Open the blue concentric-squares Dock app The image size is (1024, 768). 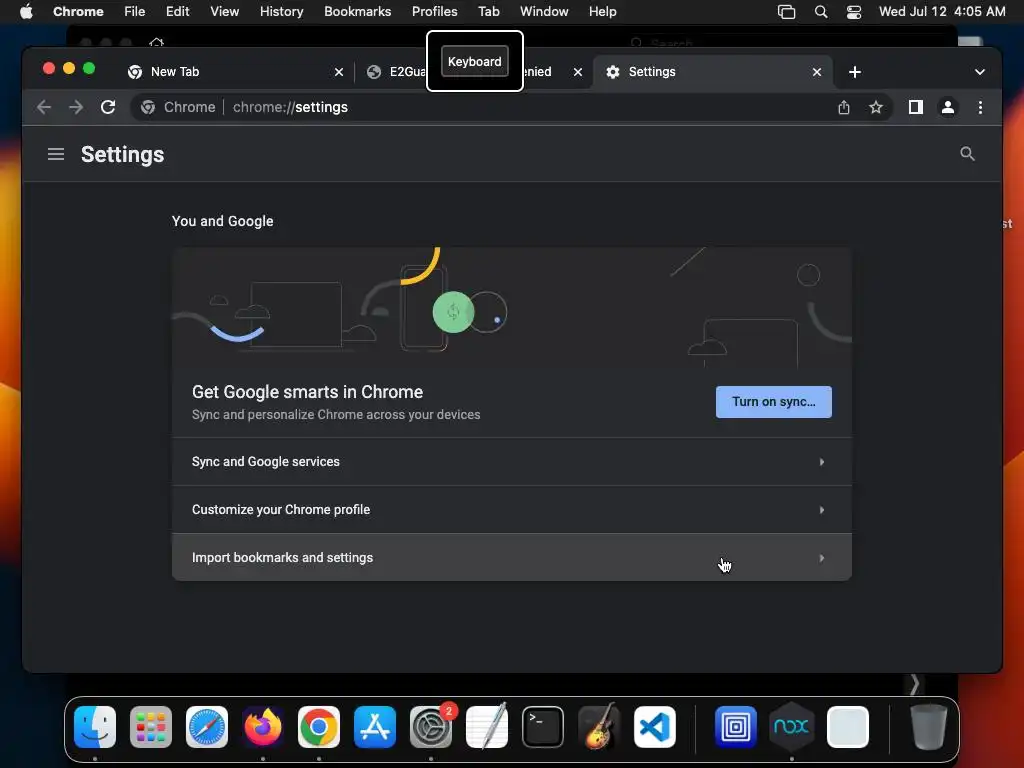pyautogui.click(x=735, y=727)
